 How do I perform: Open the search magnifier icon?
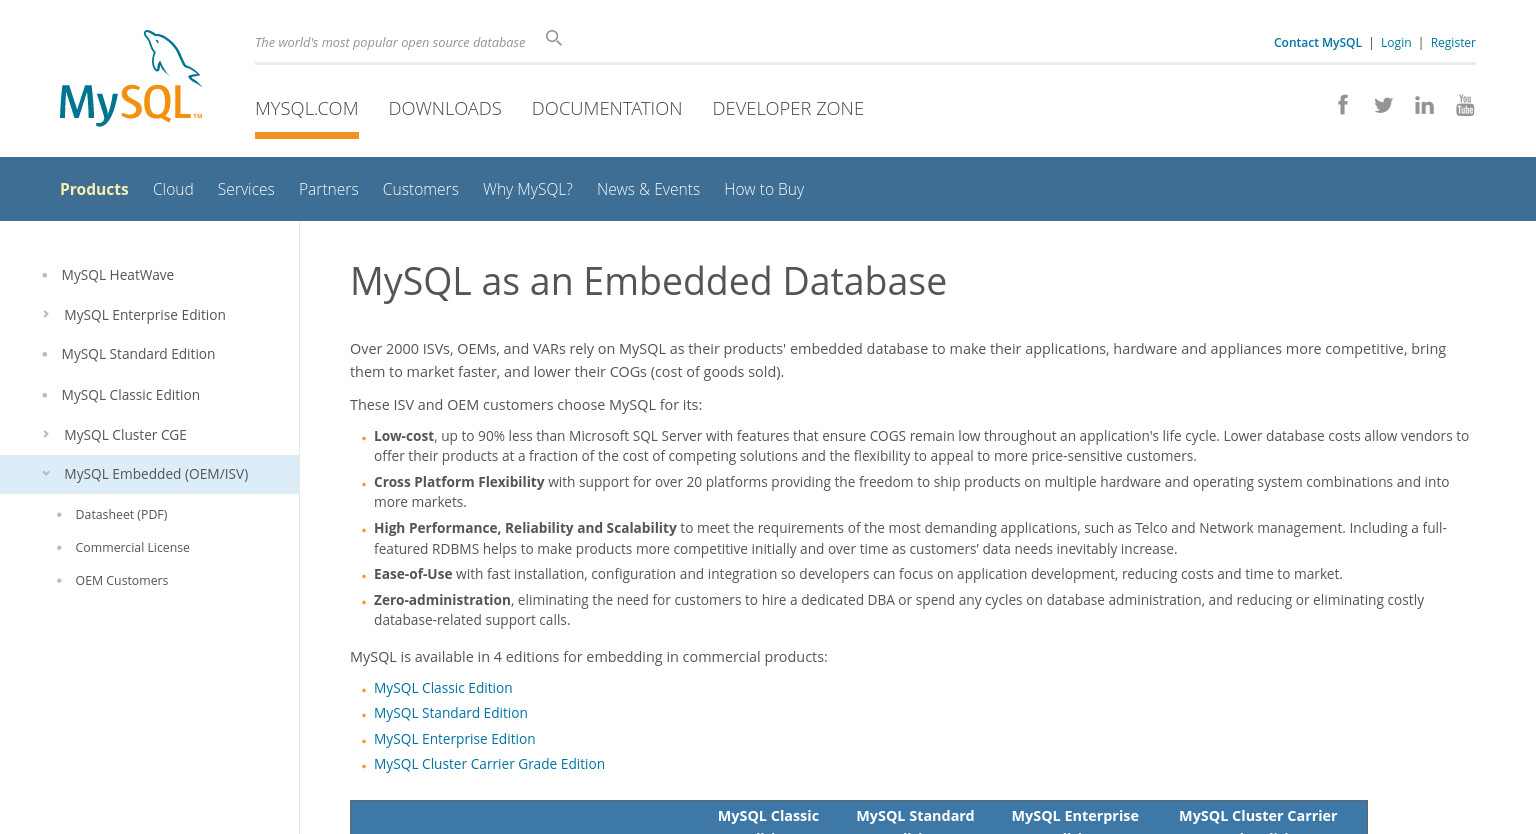pos(554,38)
